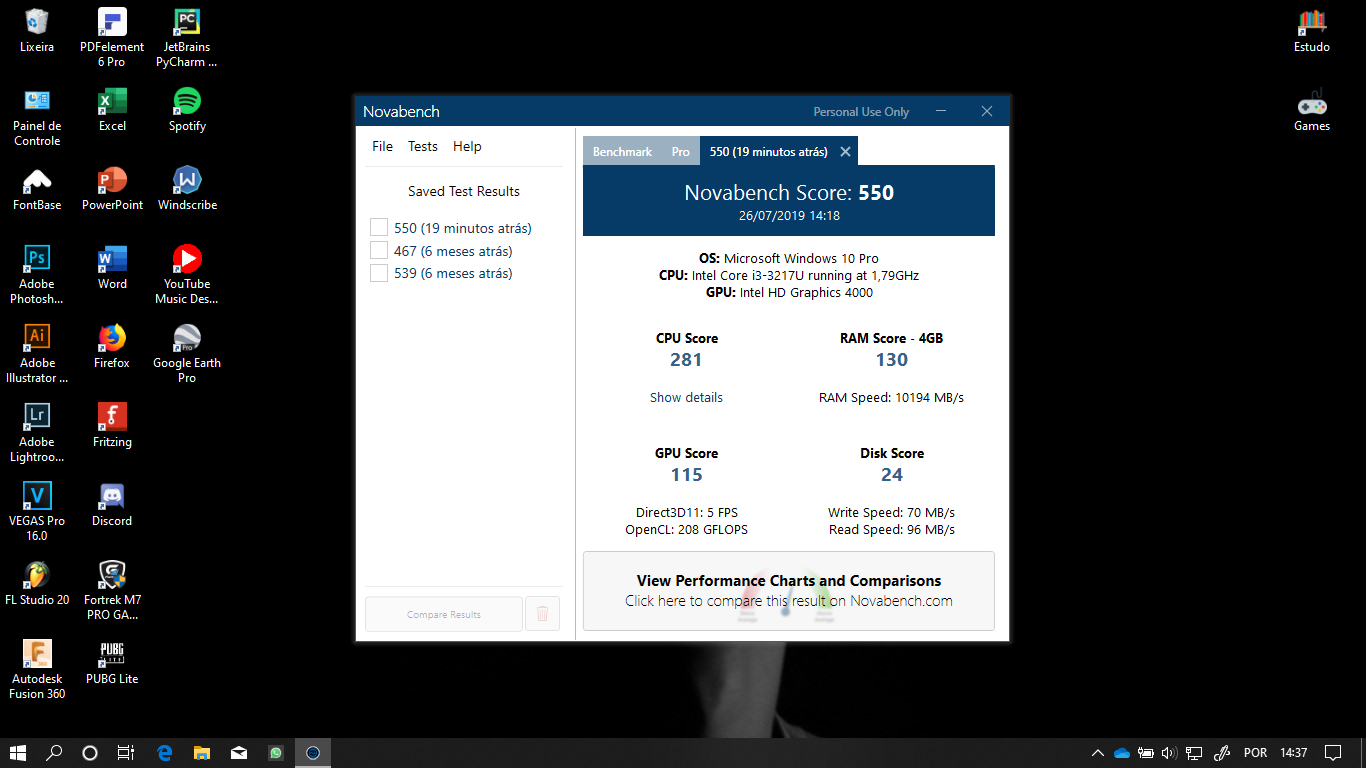
Task: Open the File menu in Novabench
Action: point(382,146)
